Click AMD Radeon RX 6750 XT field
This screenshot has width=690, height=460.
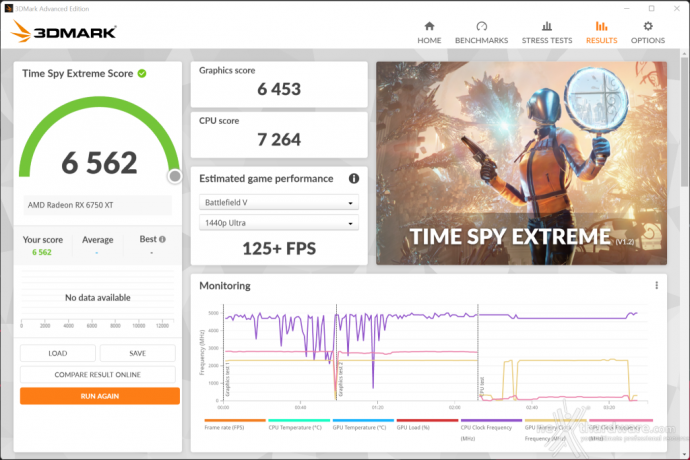coord(97,205)
